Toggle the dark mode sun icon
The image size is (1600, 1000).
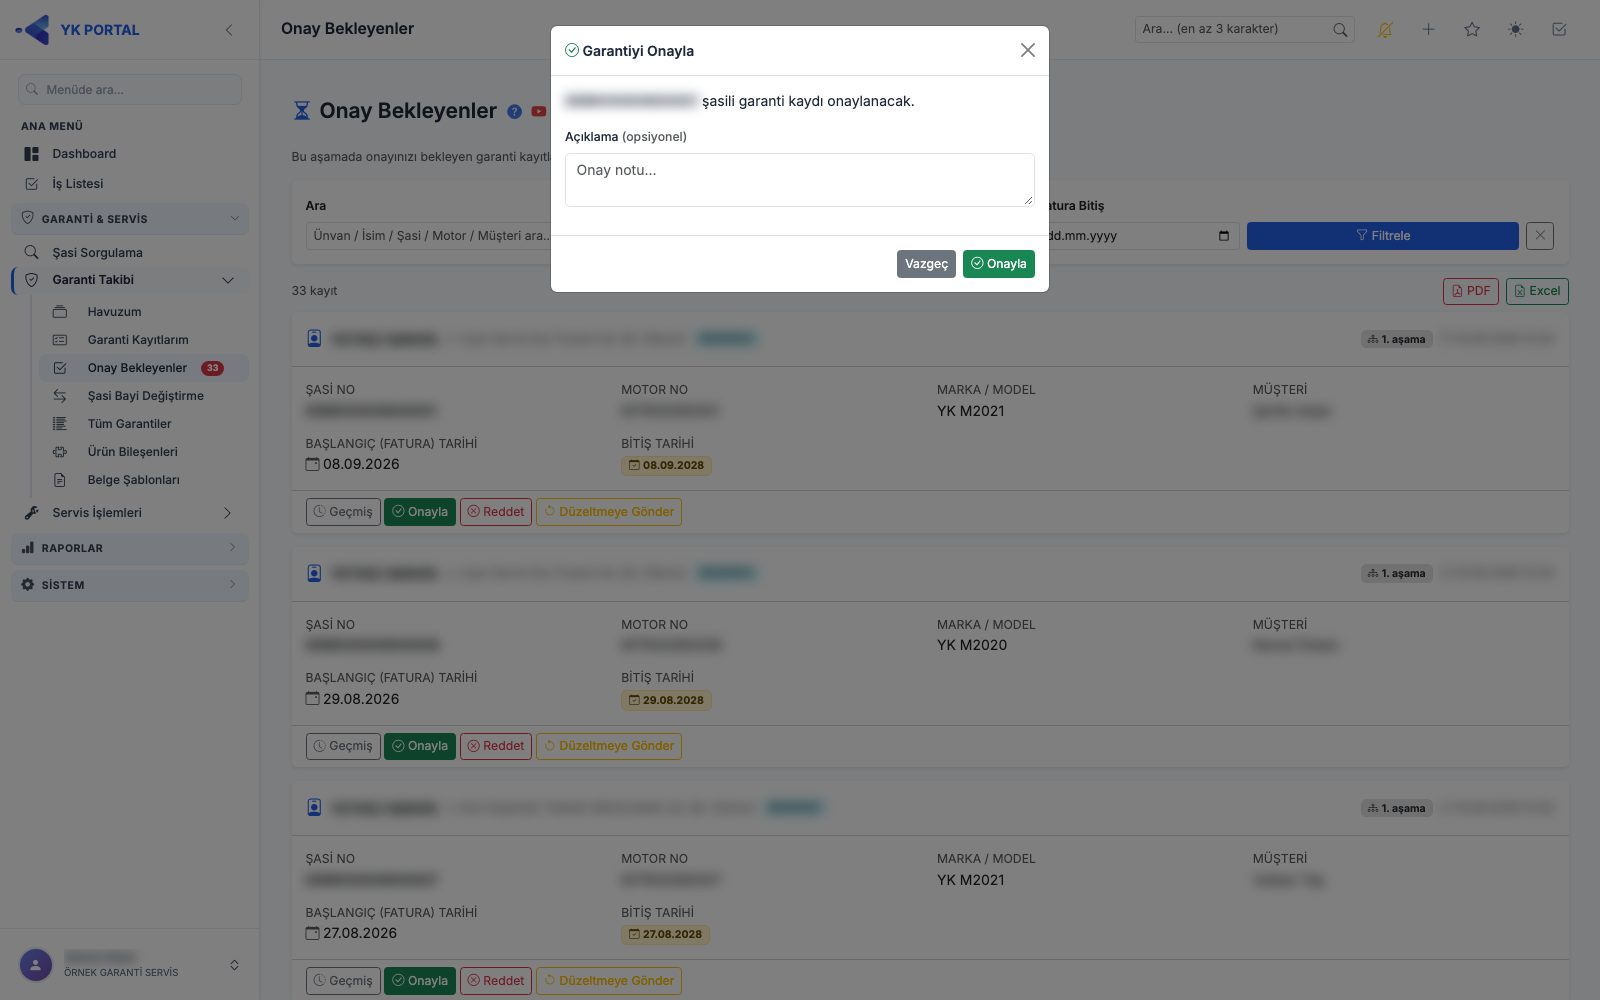(x=1515, y=30)
